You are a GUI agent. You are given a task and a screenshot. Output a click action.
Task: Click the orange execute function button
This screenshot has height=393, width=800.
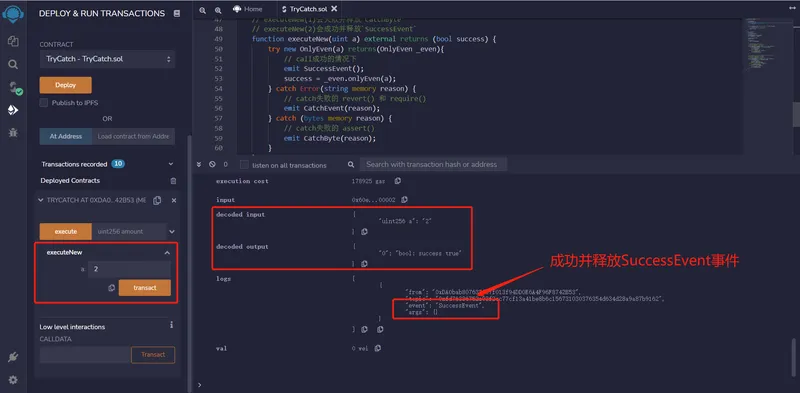[66, 232]
